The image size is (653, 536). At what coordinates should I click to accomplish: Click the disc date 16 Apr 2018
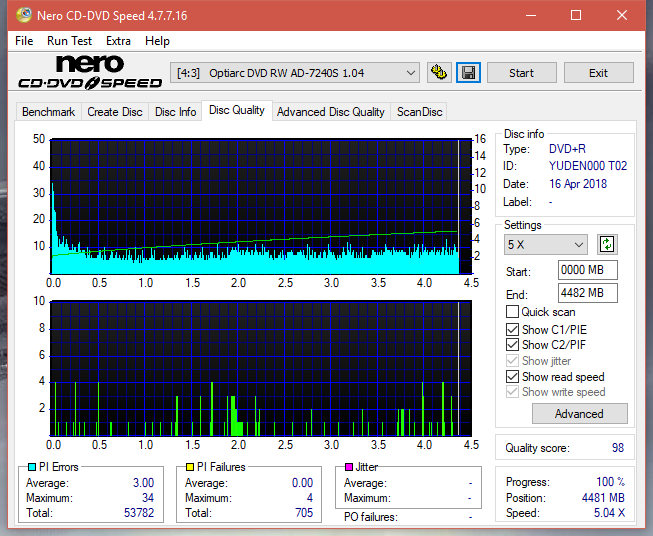coord(578,184)
